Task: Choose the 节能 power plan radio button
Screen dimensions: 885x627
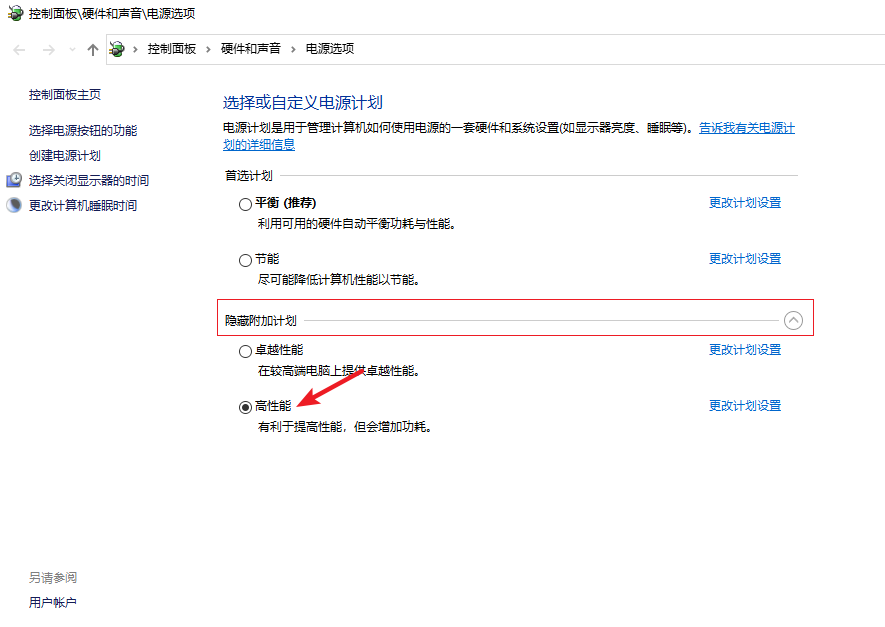Action: tap(245, 260)
